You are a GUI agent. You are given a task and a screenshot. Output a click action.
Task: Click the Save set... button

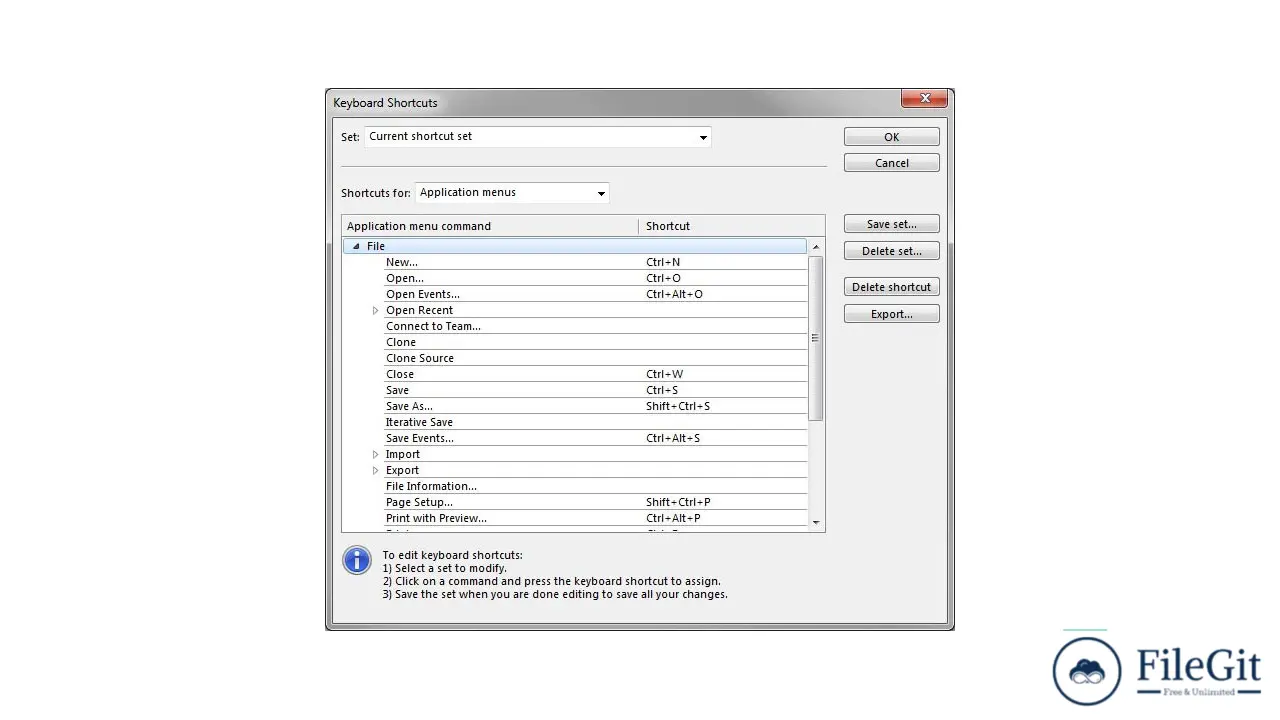(891, 224)
